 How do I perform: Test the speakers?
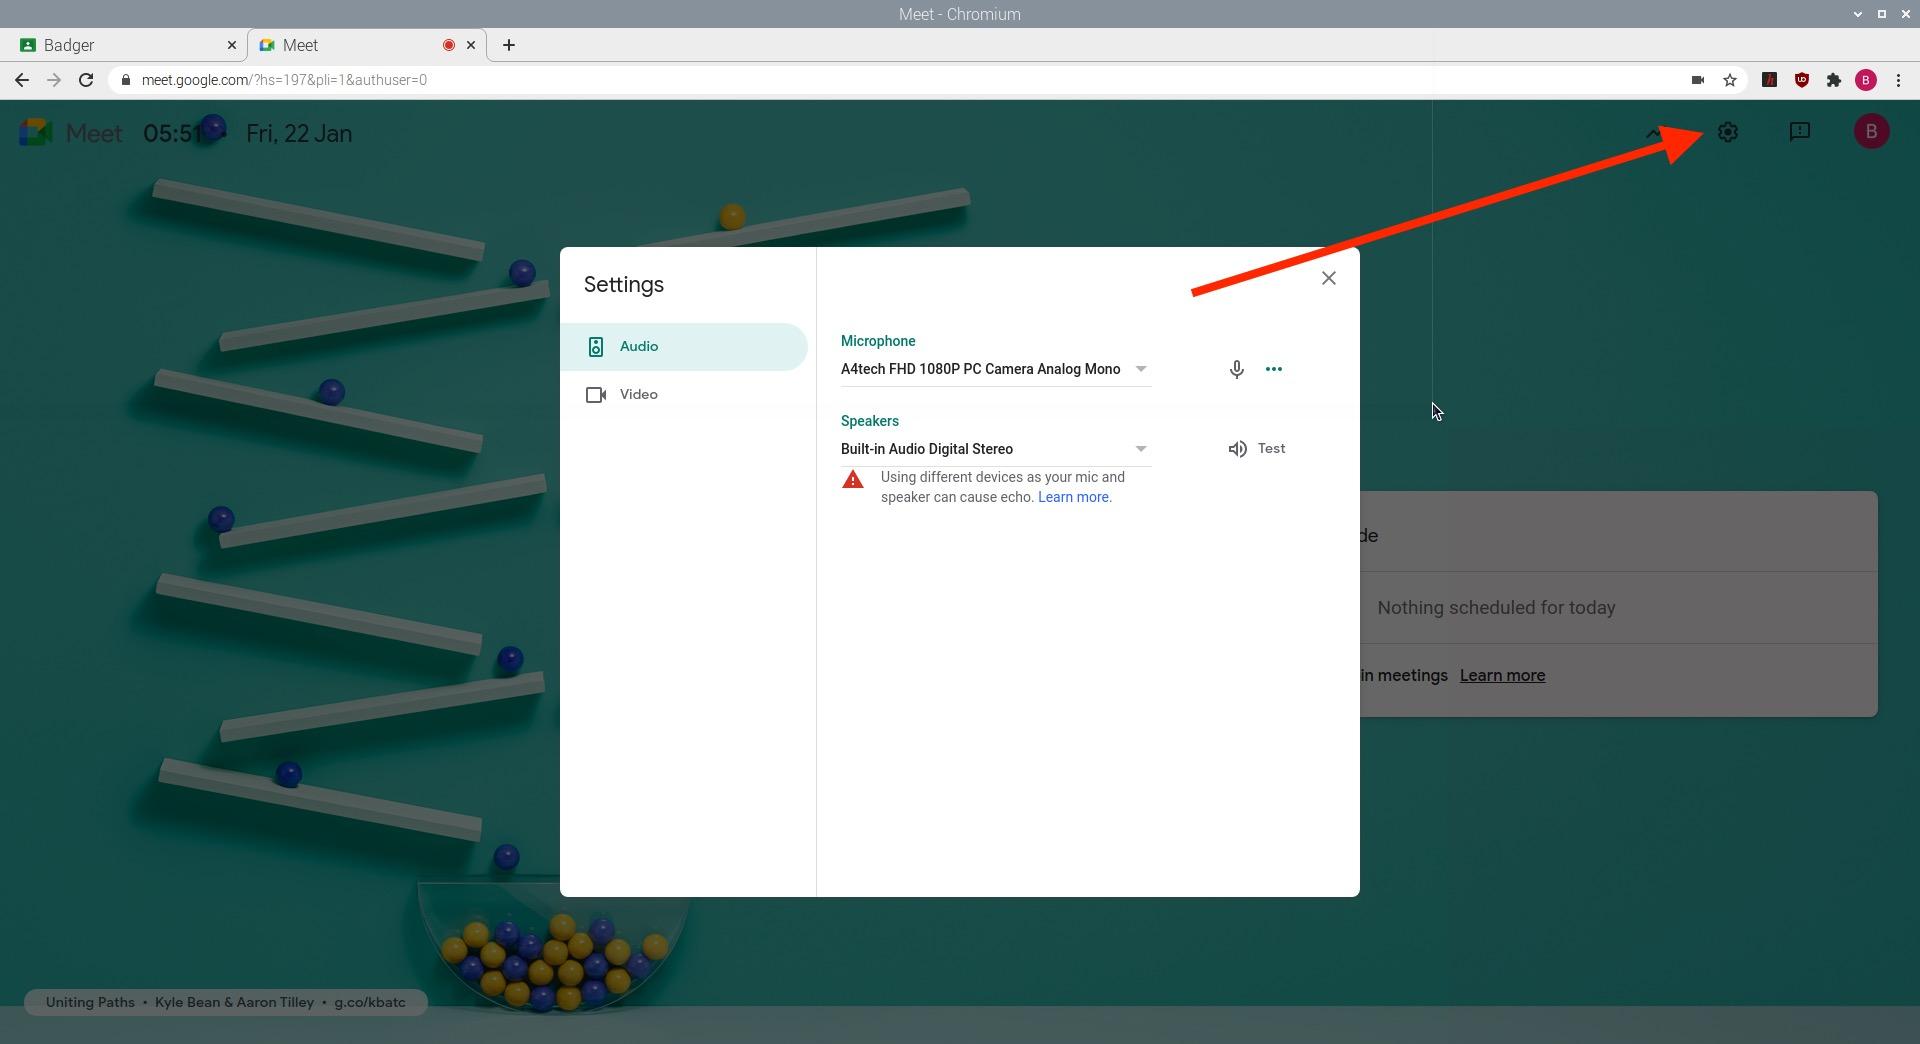1257,449
